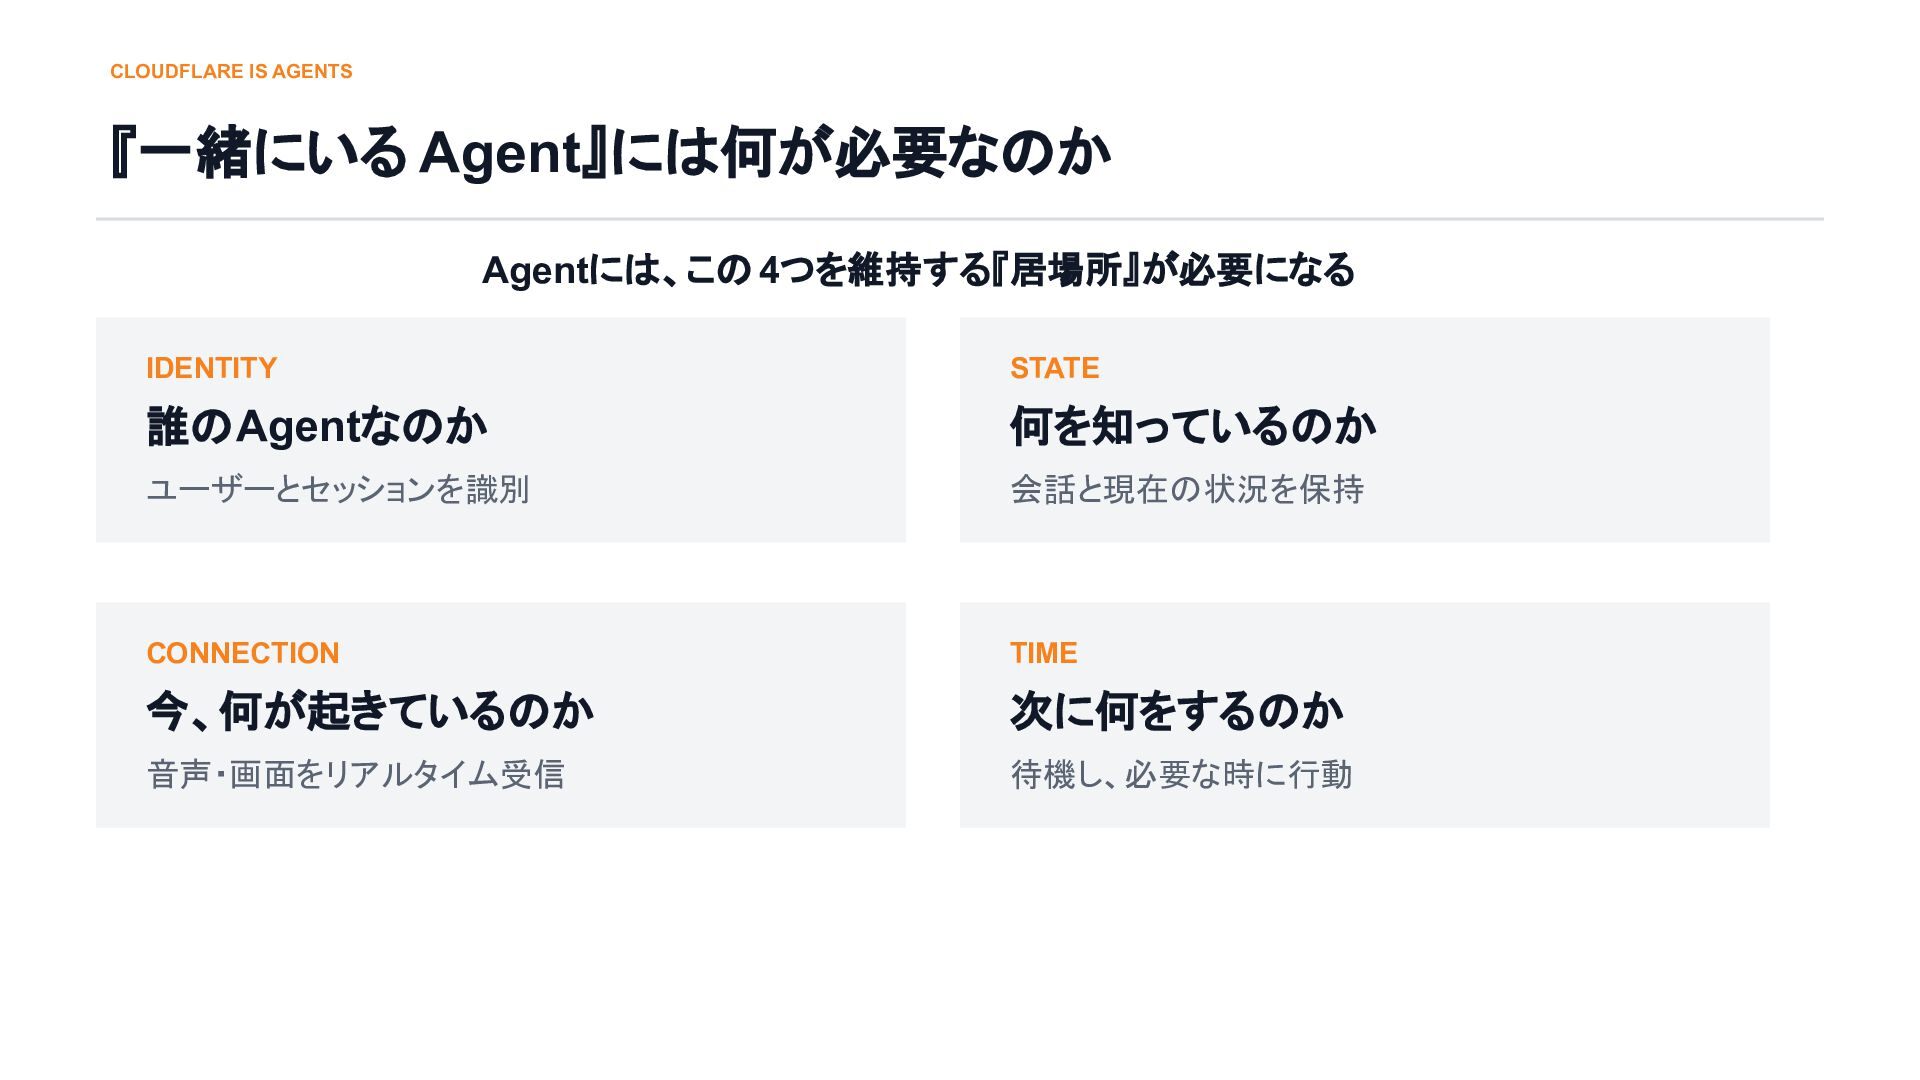
Task: Select the heading 何を知っているのか
Action: click(1192, 426)
